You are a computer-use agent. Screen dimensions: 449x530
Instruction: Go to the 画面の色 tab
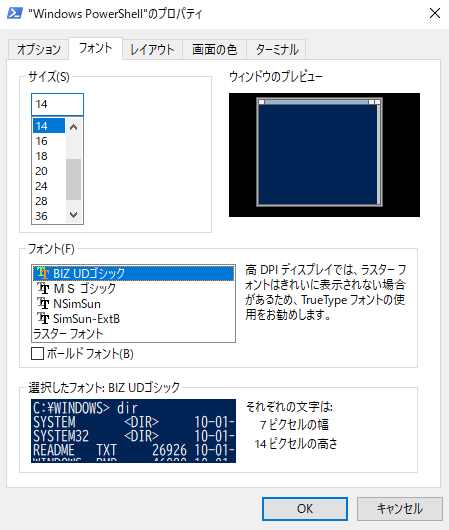[214, 50]
